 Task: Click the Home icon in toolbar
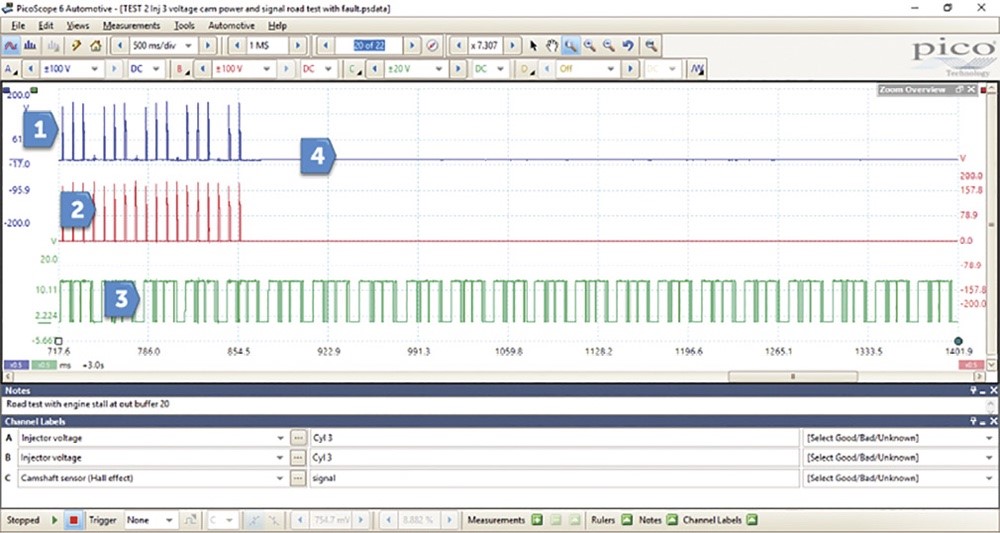pyautogui.click(x=95, y=46)
